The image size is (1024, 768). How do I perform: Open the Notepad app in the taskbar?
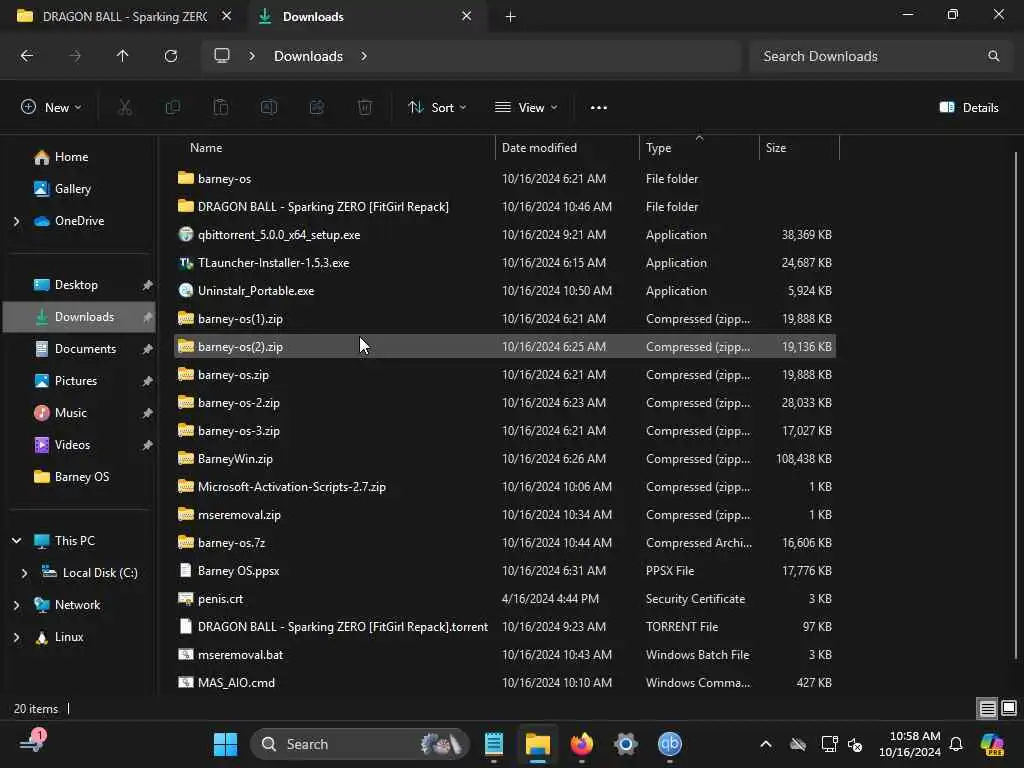[x=494, y=744]
